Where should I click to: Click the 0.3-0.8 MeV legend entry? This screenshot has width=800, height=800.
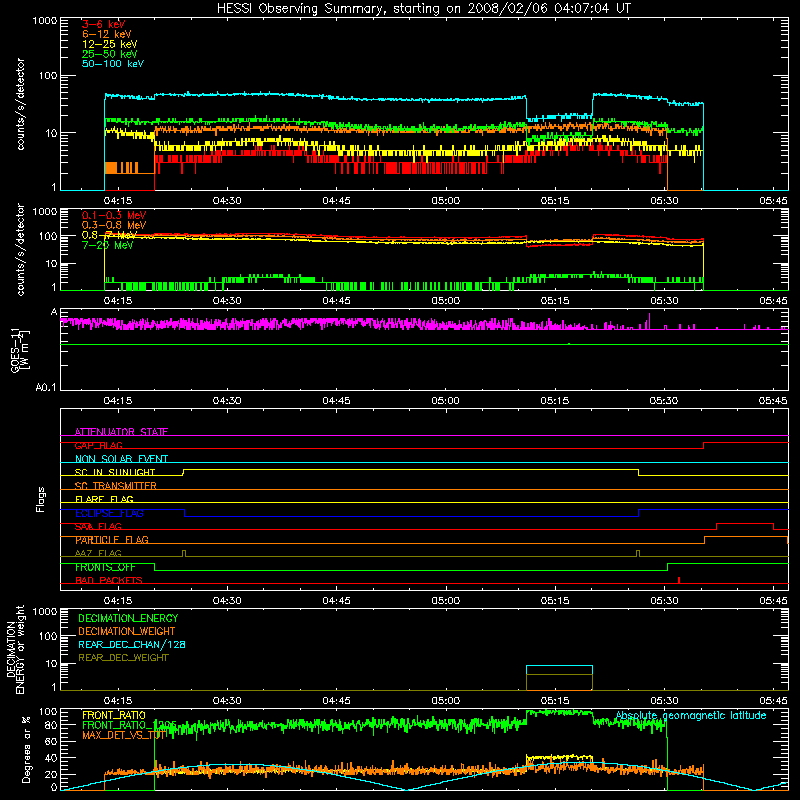(114, 225)
